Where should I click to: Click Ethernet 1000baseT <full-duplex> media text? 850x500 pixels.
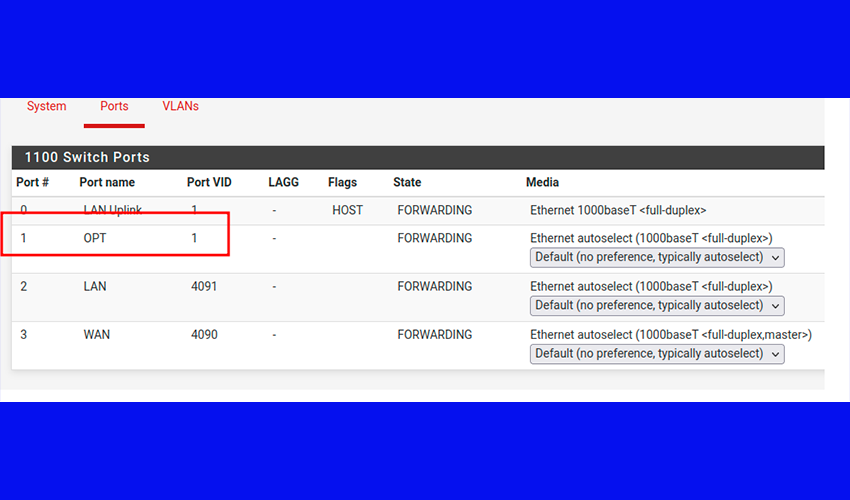pos(618,210)
